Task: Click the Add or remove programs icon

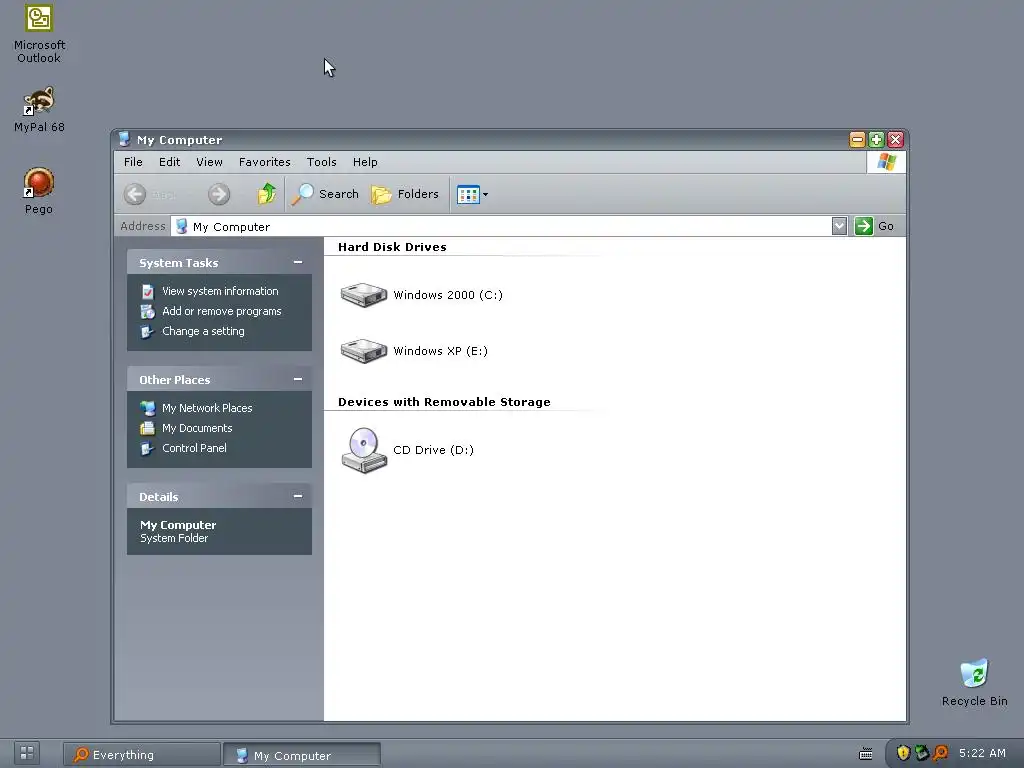Action: 148,312
